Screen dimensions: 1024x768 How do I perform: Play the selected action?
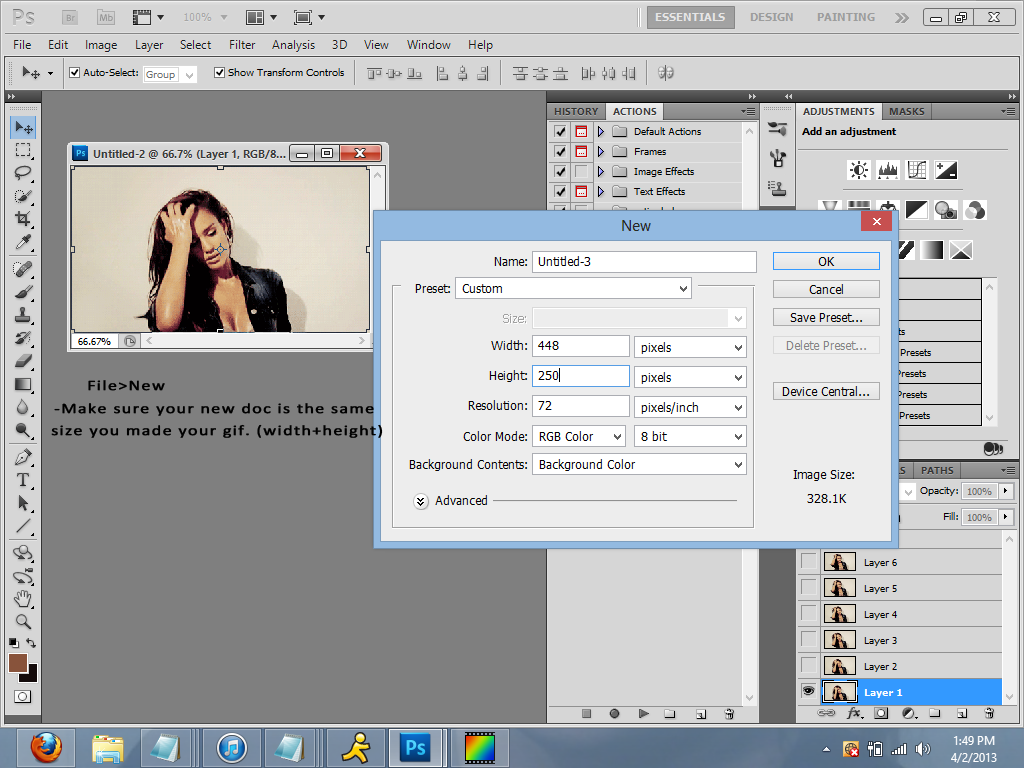(643, 714)
